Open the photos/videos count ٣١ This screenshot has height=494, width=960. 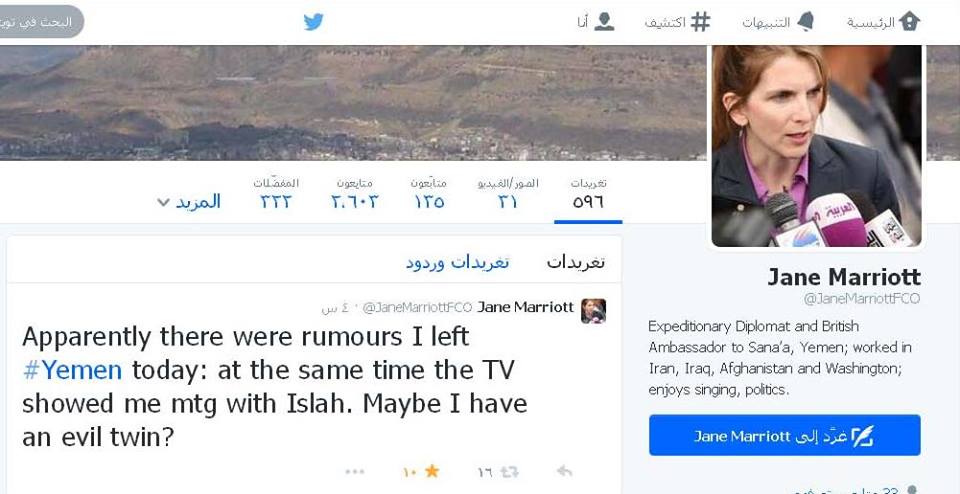tap(508, 195)
